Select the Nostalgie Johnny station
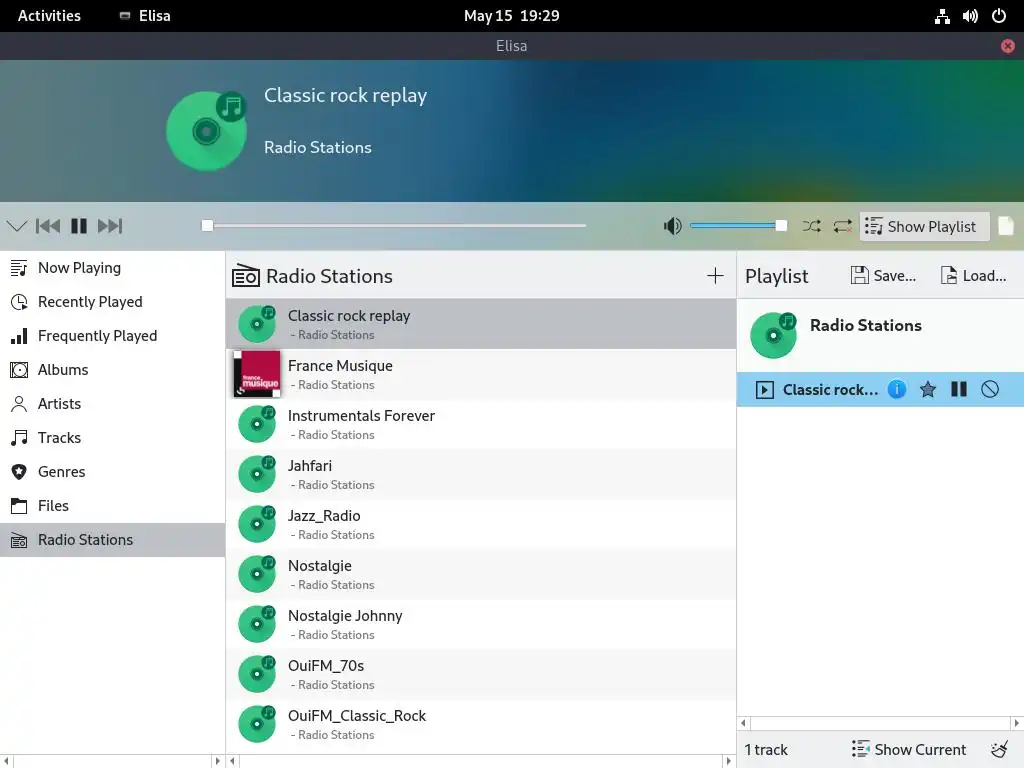The image size is (1024, 768). [x=481, y=624]
